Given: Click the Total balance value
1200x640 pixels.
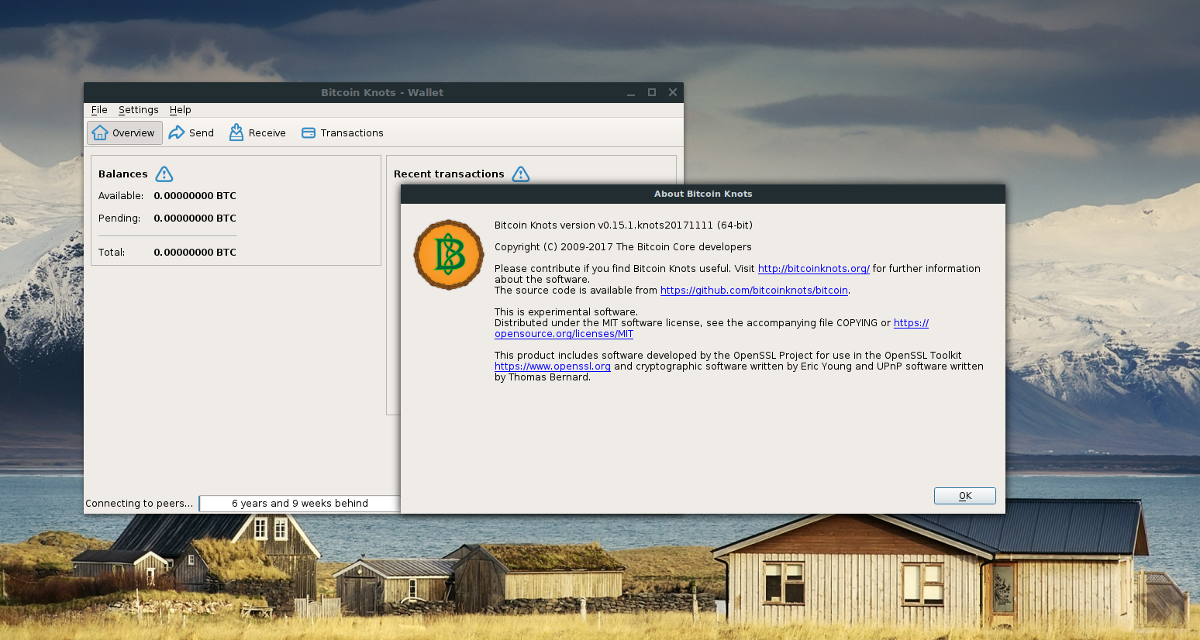Looking at the screenshot, I should click(195, 252).
